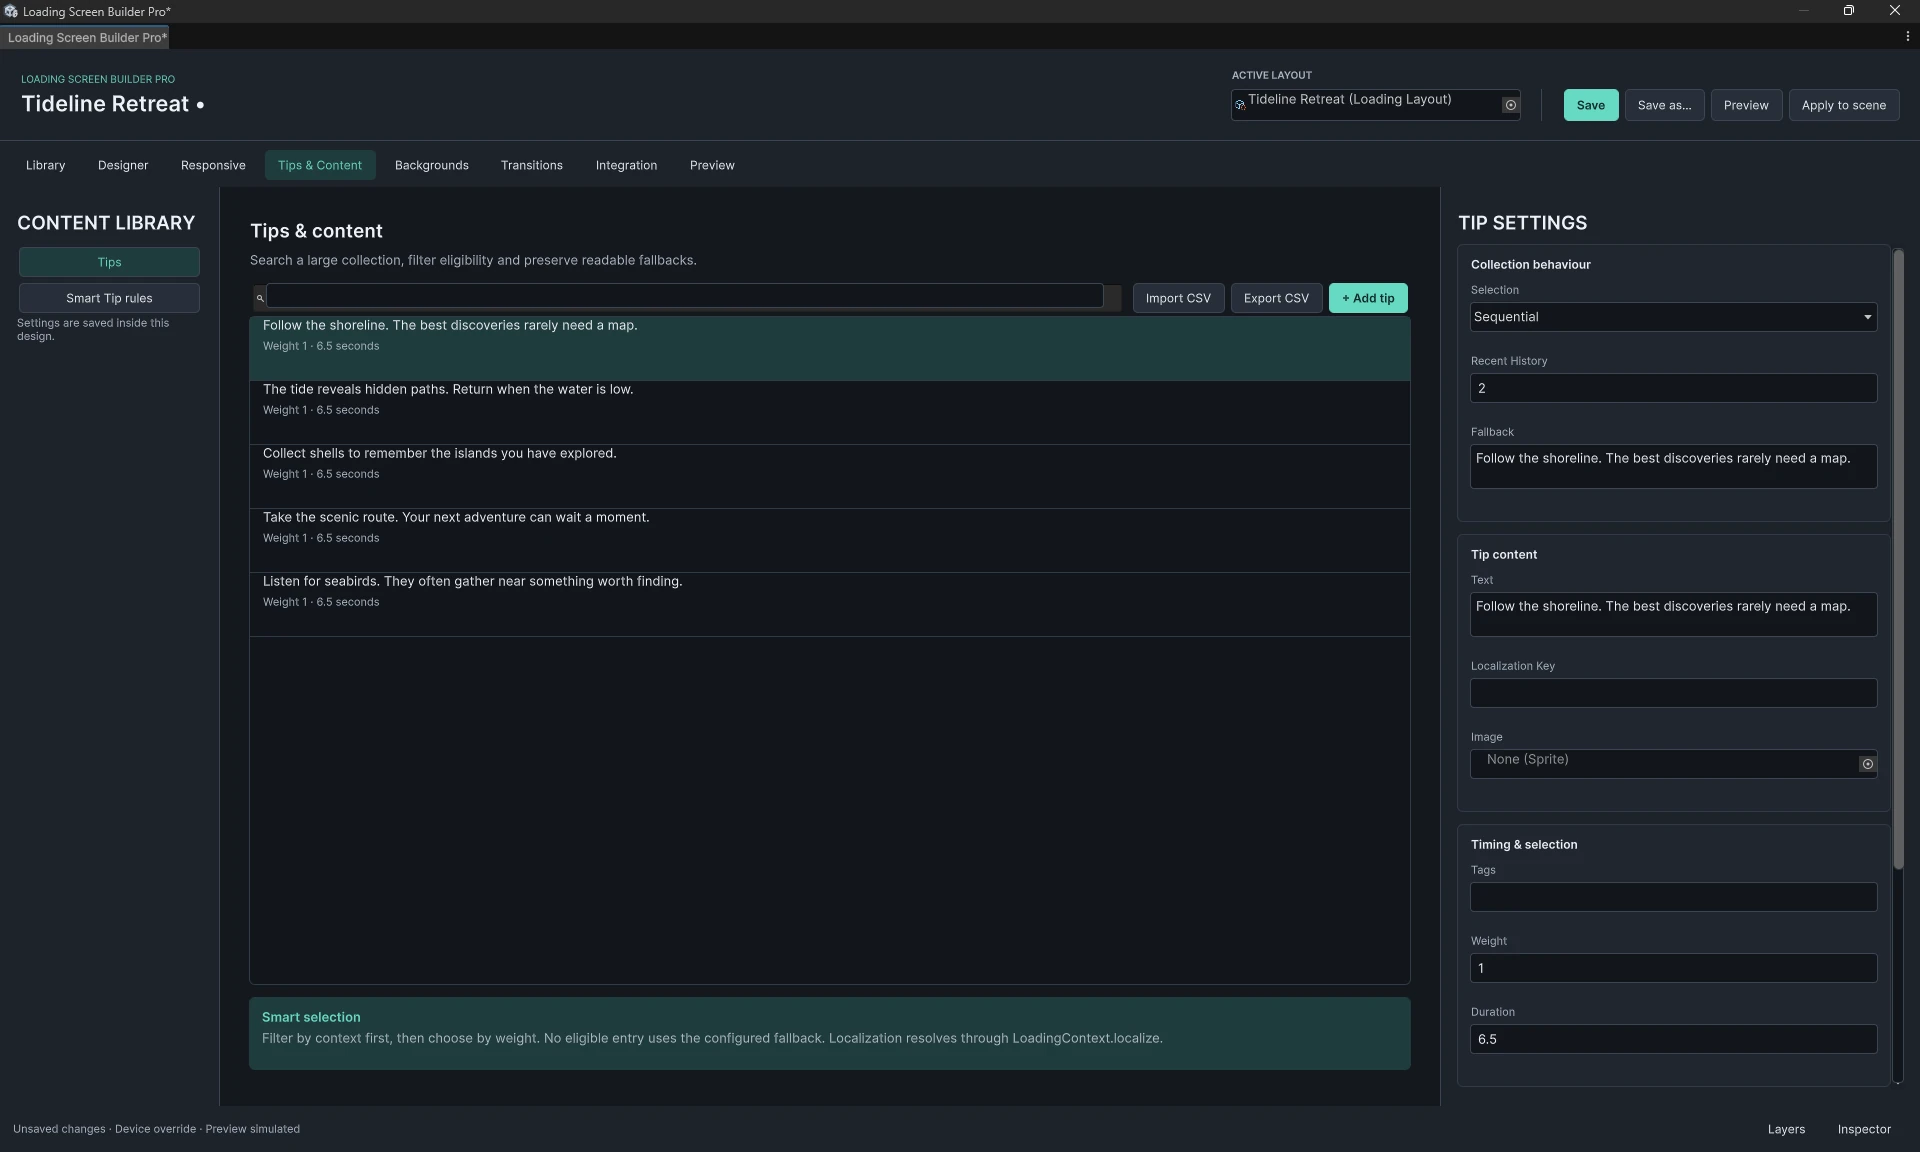Open the window kebab menu icon

point(1907,37)
